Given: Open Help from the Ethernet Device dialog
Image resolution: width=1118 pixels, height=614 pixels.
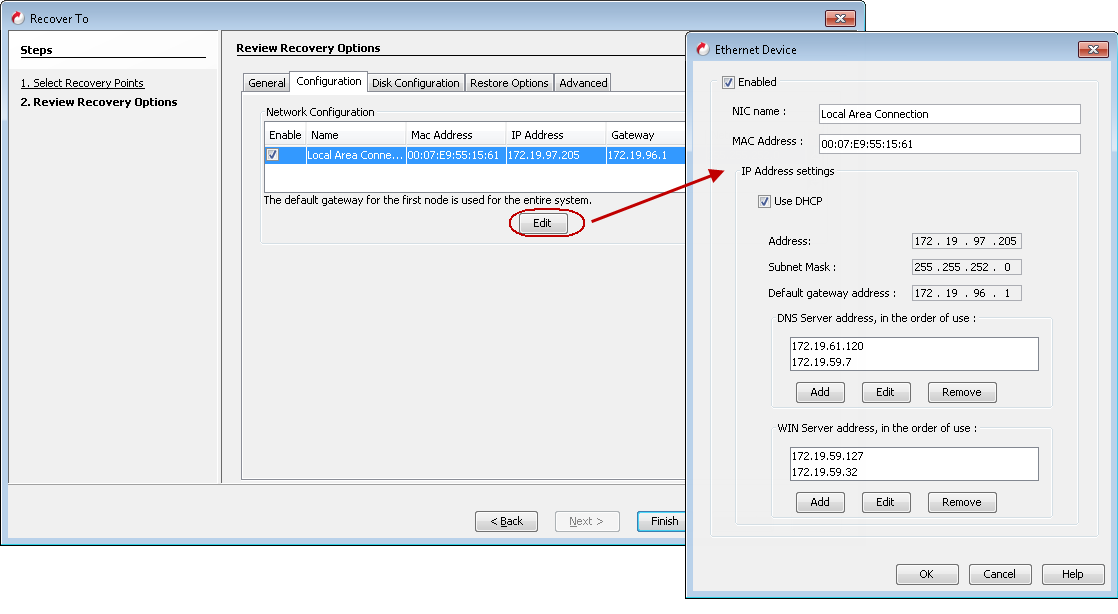Looking at the screenshot, I should coord(1072,574).
